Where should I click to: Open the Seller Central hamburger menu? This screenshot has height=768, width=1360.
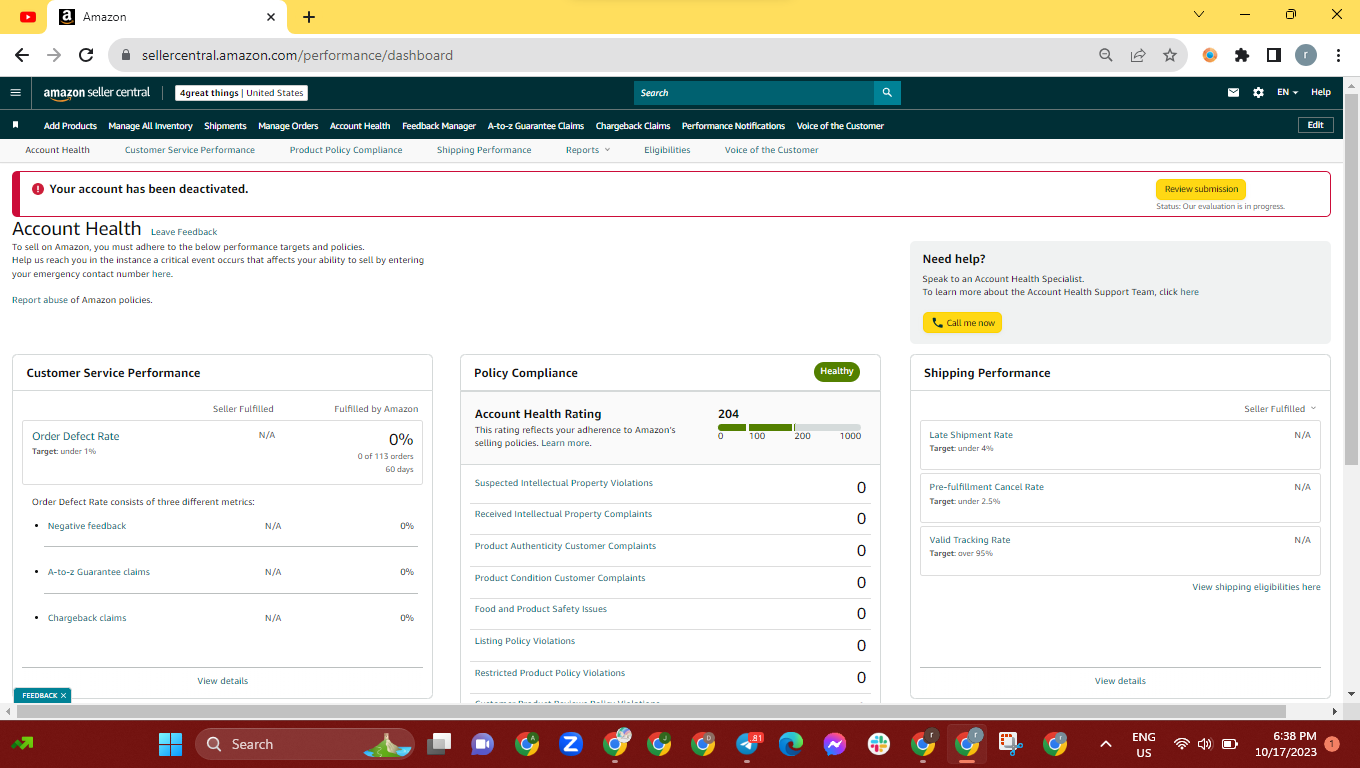tap(15, 93)
